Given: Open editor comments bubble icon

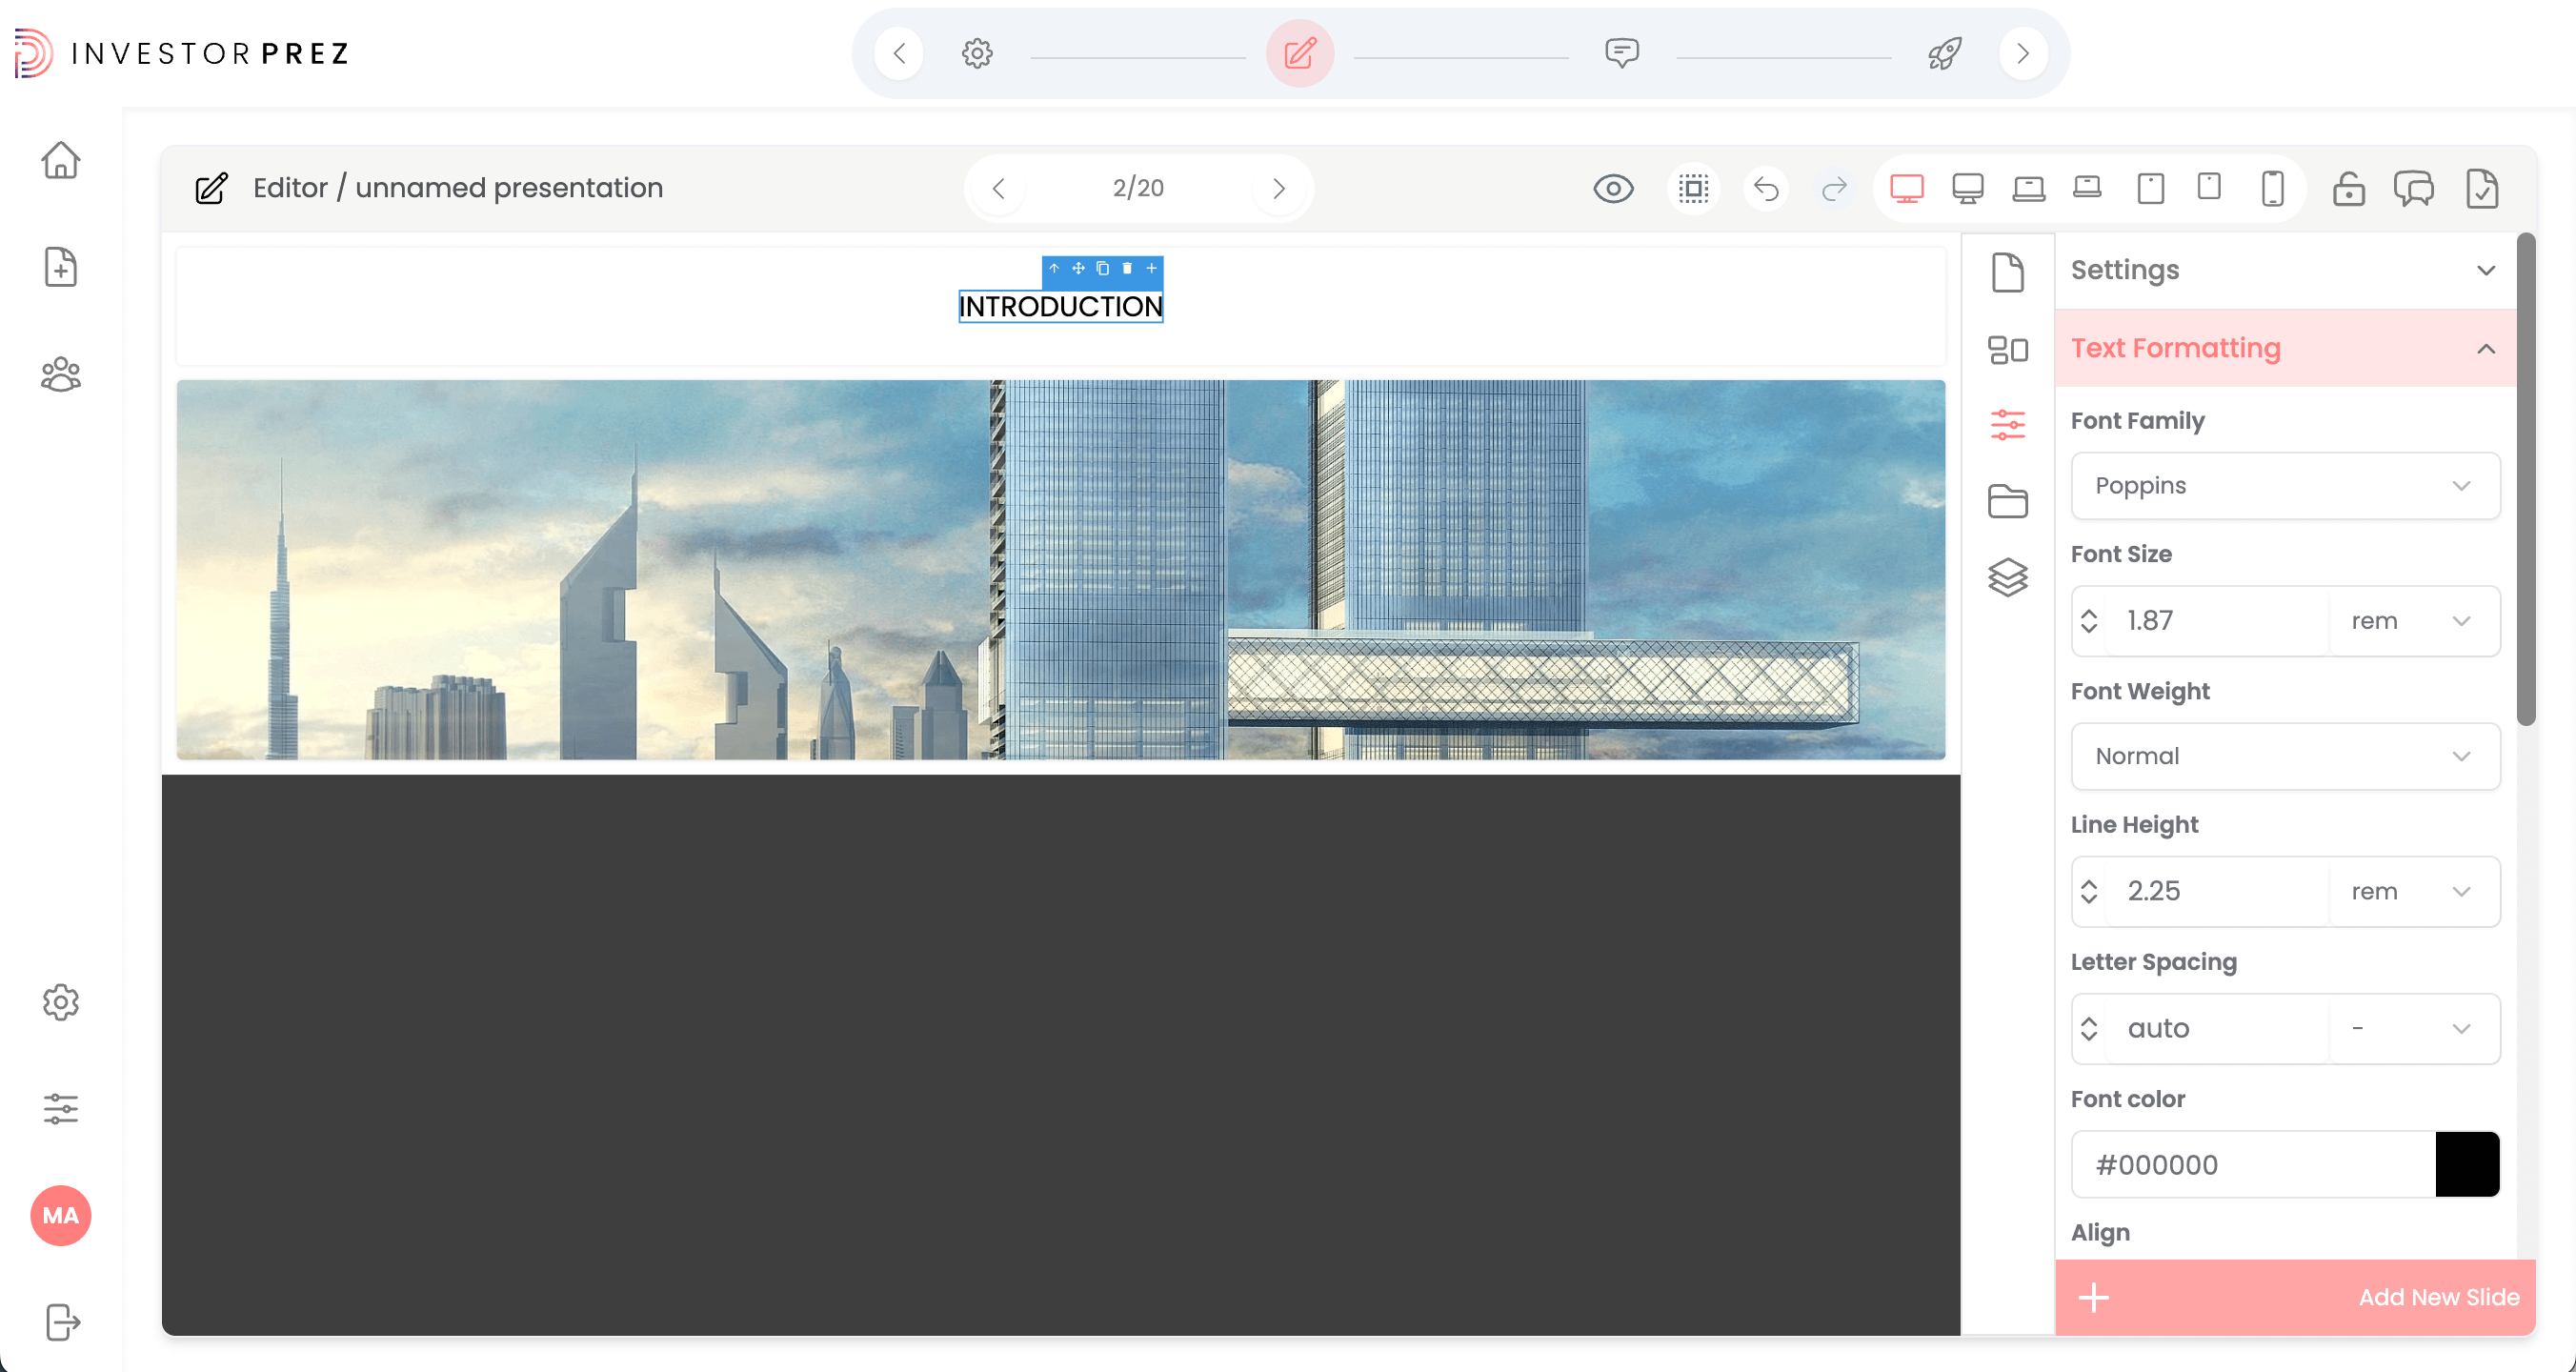Looking at the screenshot, I should pos(2413,188).
